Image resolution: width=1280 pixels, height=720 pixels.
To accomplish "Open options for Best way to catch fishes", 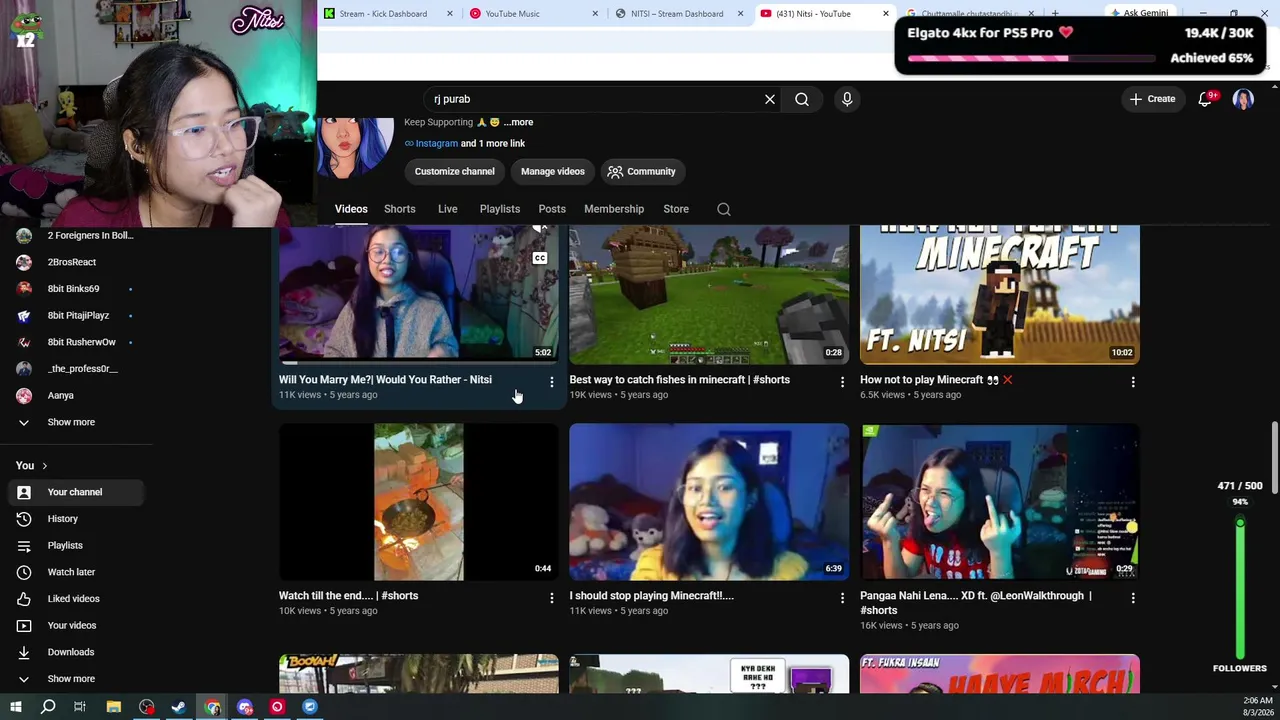I will (x=842, y=381).
